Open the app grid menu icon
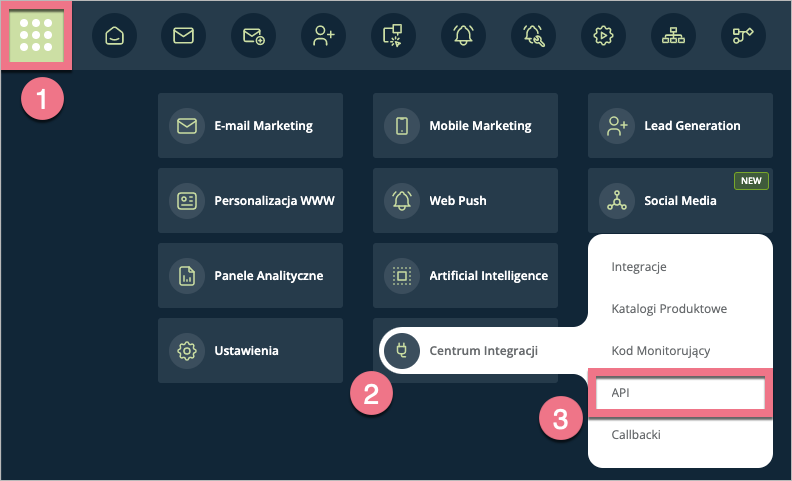 [x=36, y=35]
